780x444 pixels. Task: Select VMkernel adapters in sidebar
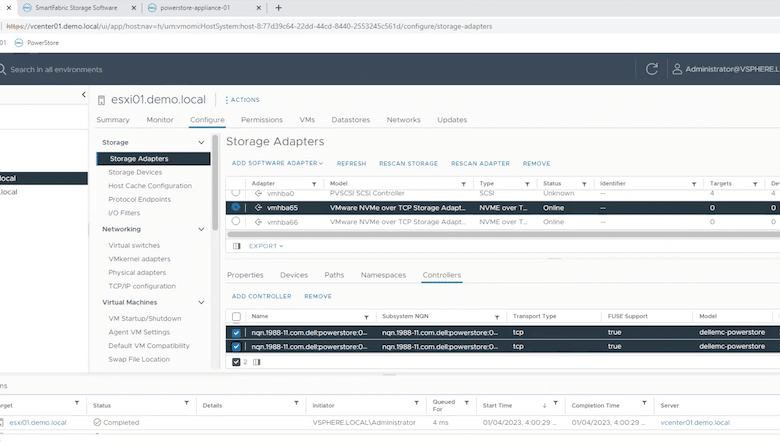tap(139, 259)
